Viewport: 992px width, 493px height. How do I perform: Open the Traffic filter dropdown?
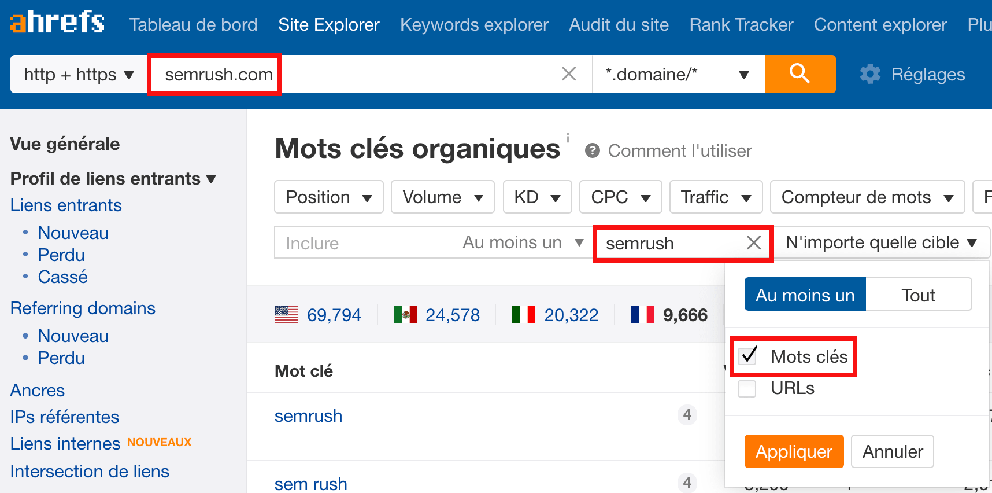716,197
